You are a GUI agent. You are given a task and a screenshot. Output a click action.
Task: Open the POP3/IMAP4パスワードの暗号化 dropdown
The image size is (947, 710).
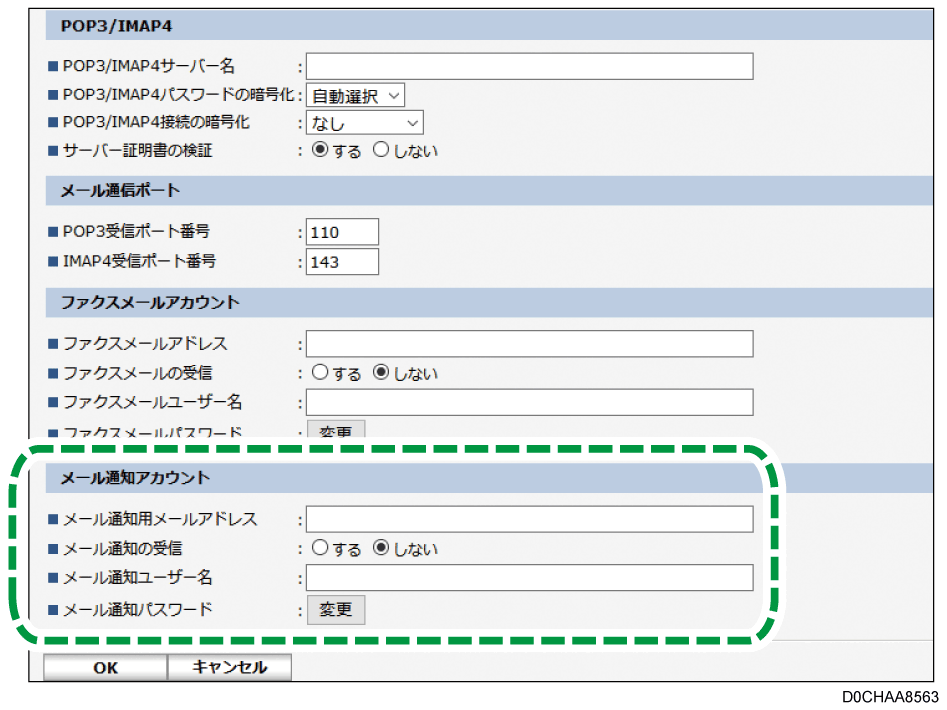(355, 96)
